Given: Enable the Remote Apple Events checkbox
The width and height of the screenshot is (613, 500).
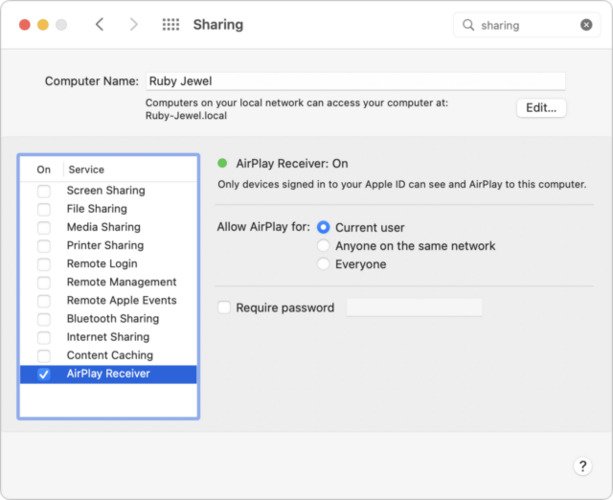Looking at the screenshot, I should 44,301.
